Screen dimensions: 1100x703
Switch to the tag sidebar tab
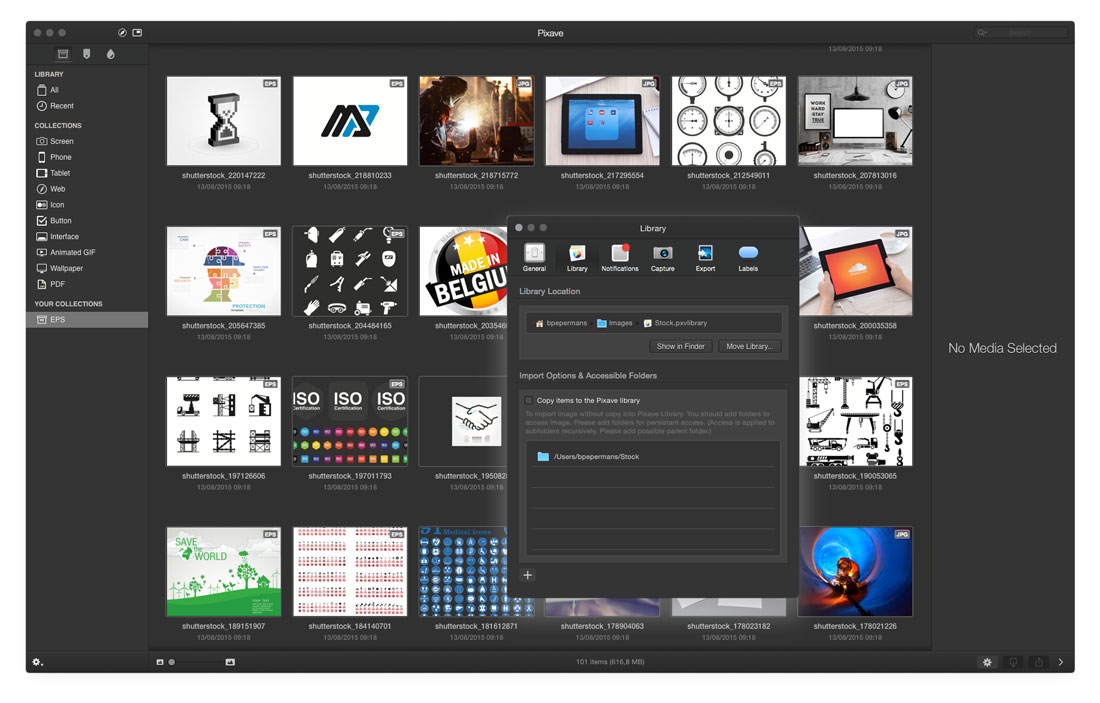[x=86, y=54]
